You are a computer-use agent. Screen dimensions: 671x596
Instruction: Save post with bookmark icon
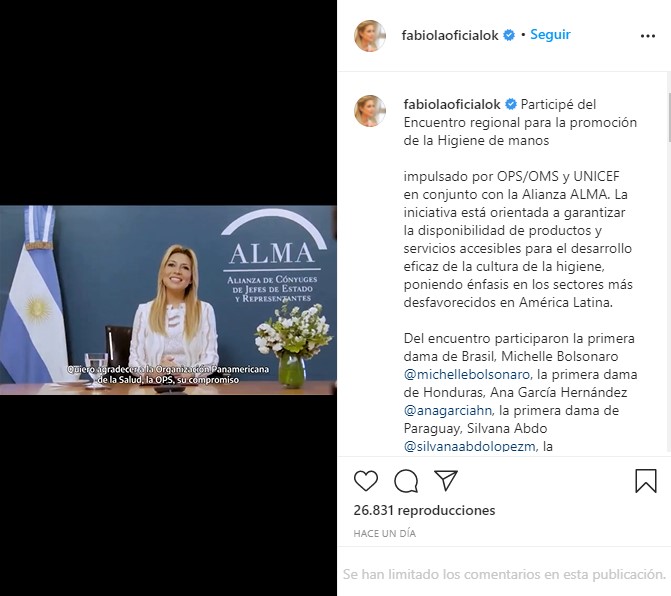coord(646,481)
